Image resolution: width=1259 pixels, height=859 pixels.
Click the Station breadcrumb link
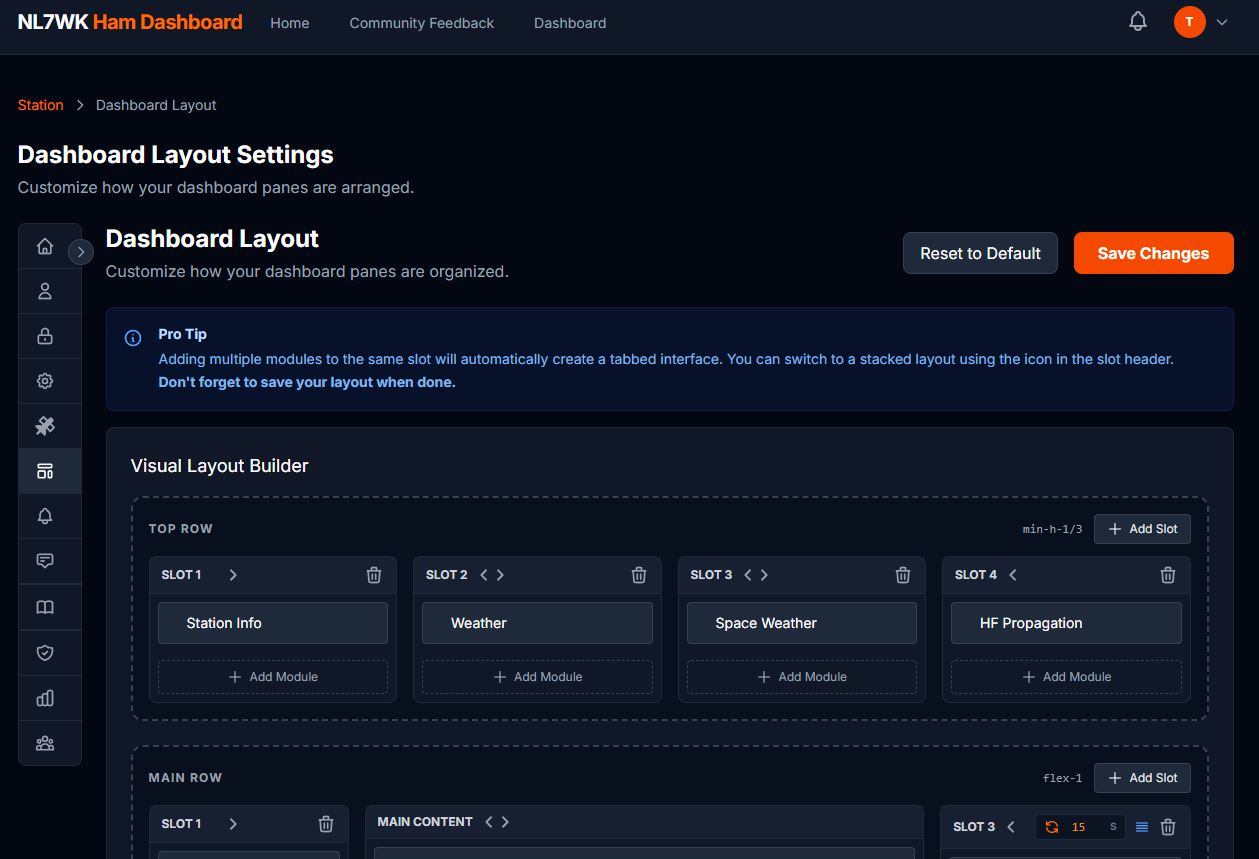tap(41, 105)
